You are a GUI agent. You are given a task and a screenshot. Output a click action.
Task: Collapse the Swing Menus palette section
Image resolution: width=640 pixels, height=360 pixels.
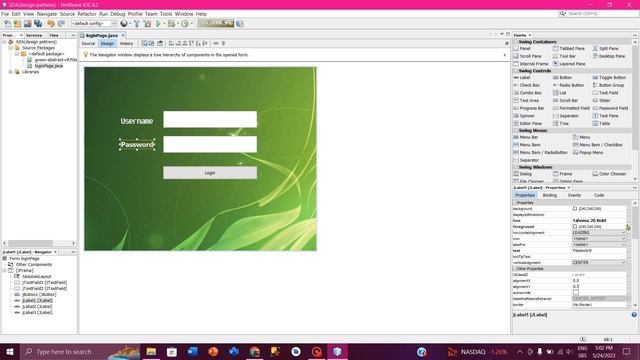pos(516,131)
